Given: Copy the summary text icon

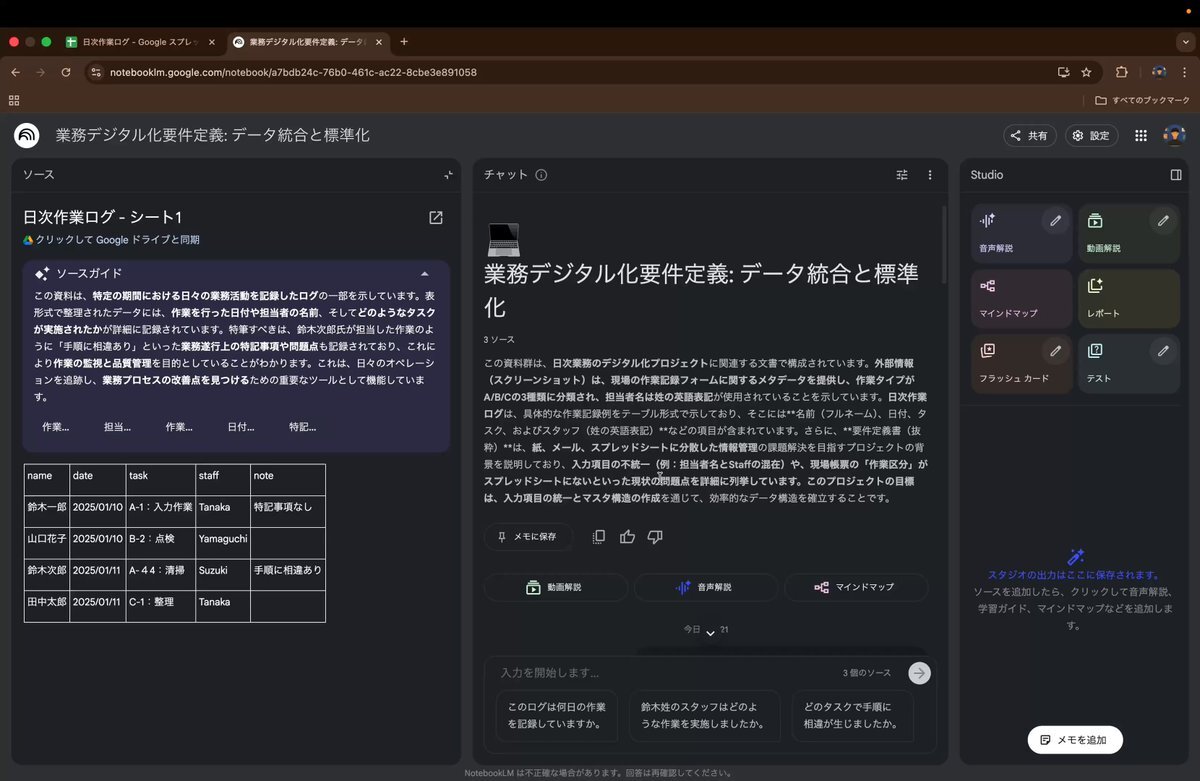Looking at the screenshot, I should pyautogui.click(x=599, y=537).
